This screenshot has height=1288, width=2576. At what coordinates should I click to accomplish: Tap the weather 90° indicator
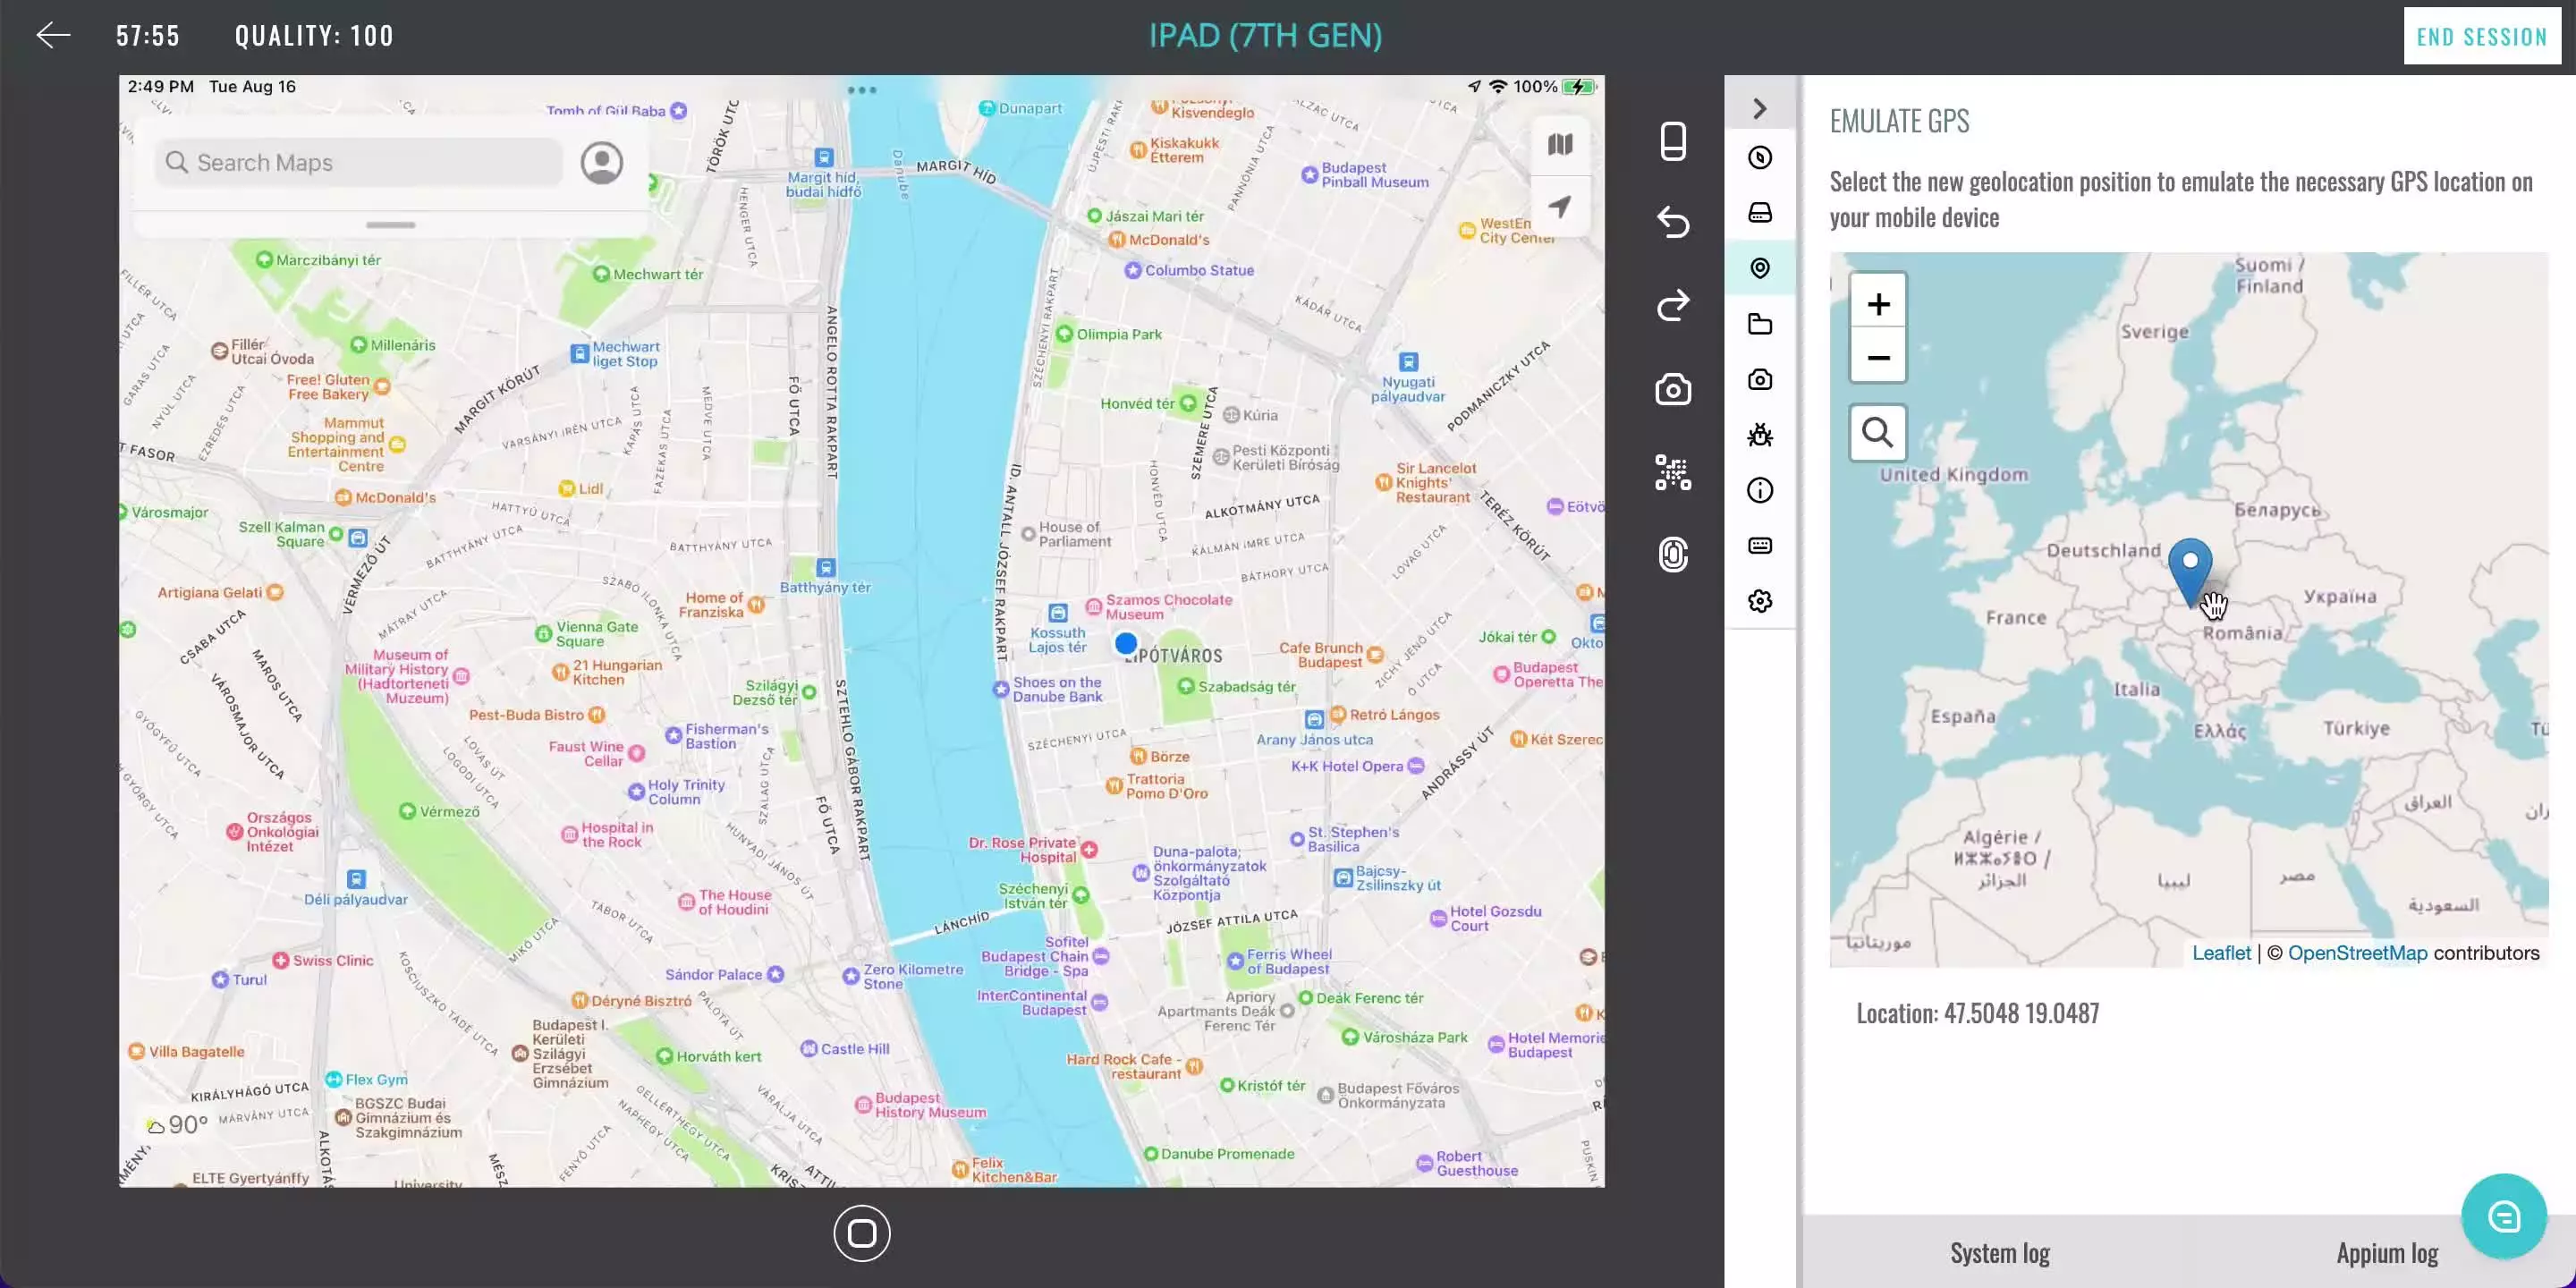178,1125
